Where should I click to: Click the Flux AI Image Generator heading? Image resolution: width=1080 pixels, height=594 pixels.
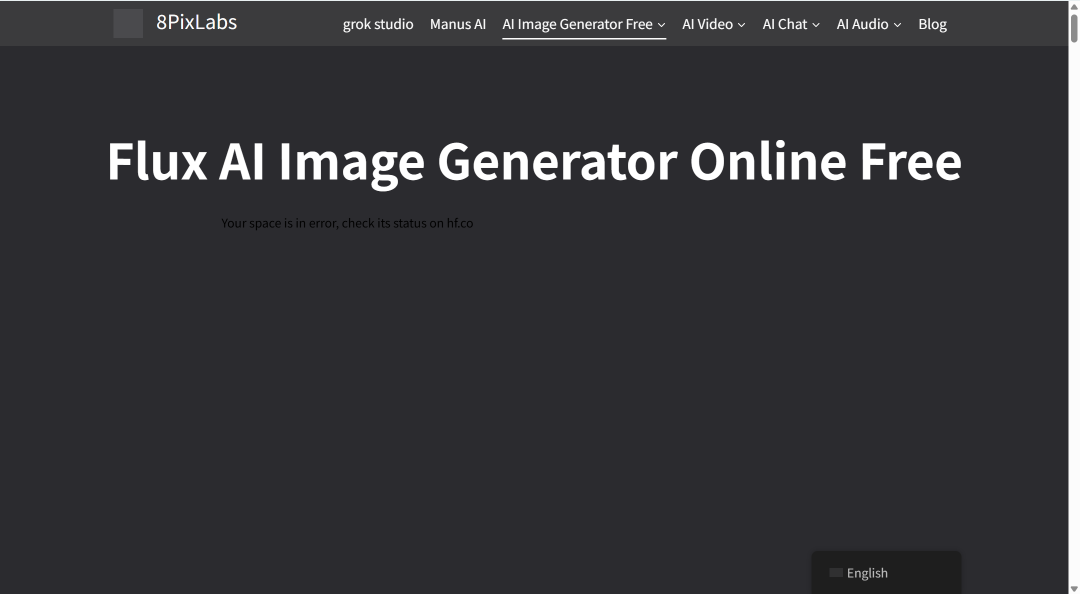tap(534, 163)
